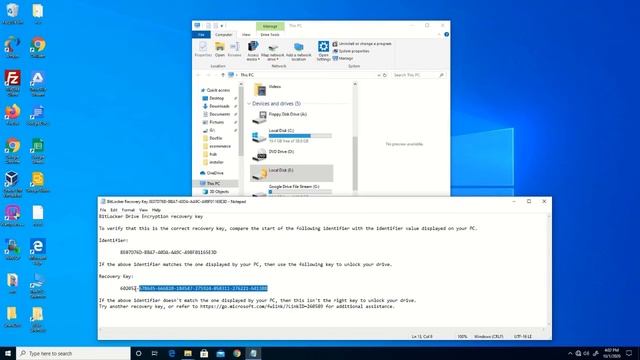Select Local Disk (C:) drive

point(291,136)
